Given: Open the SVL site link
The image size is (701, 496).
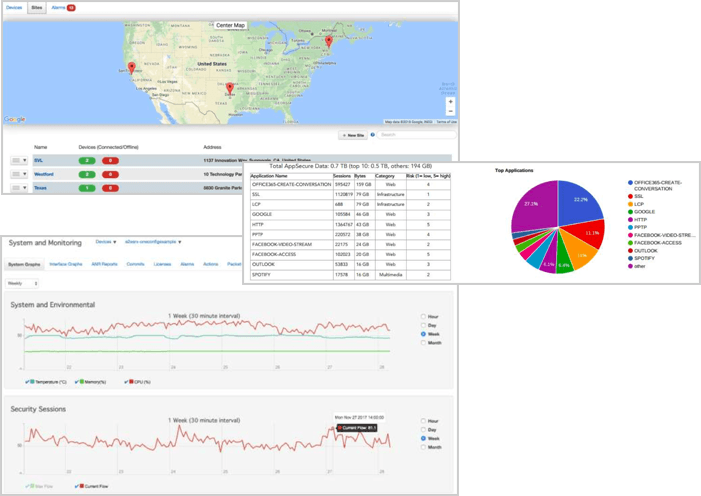Looking at the screenshot, I should (38, 161).
